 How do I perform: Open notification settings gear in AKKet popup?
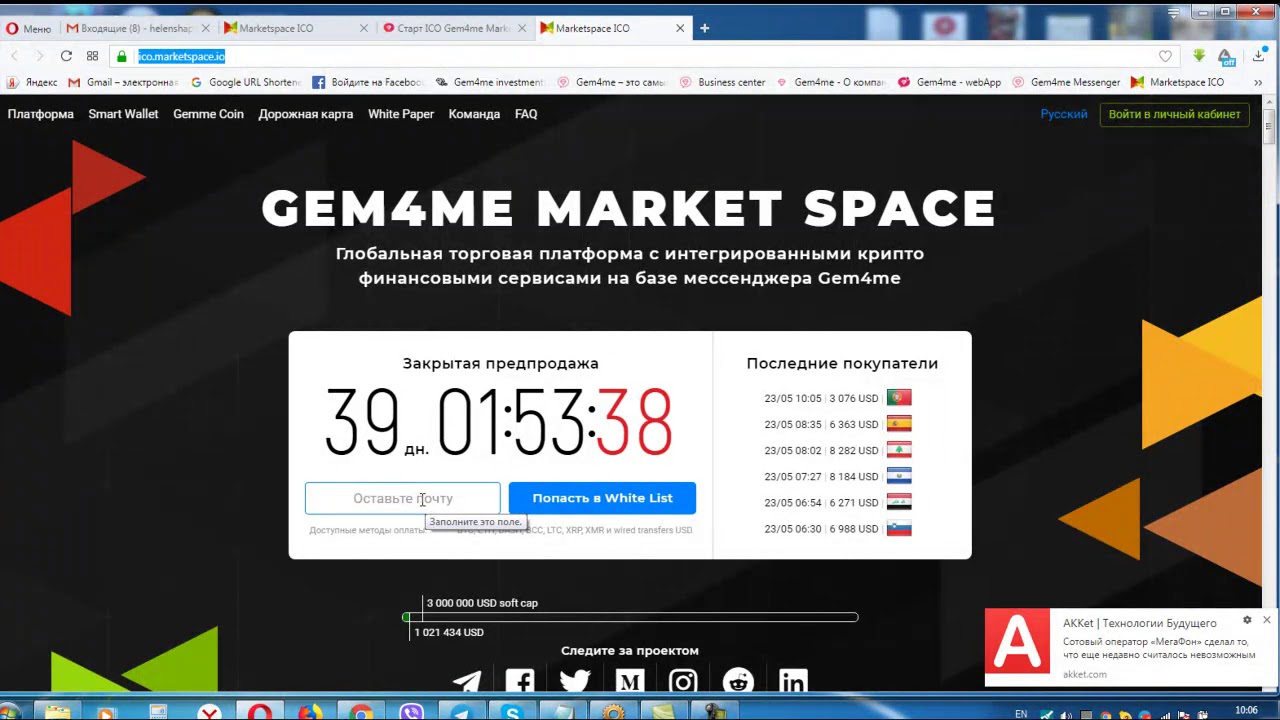[1247, 620]
